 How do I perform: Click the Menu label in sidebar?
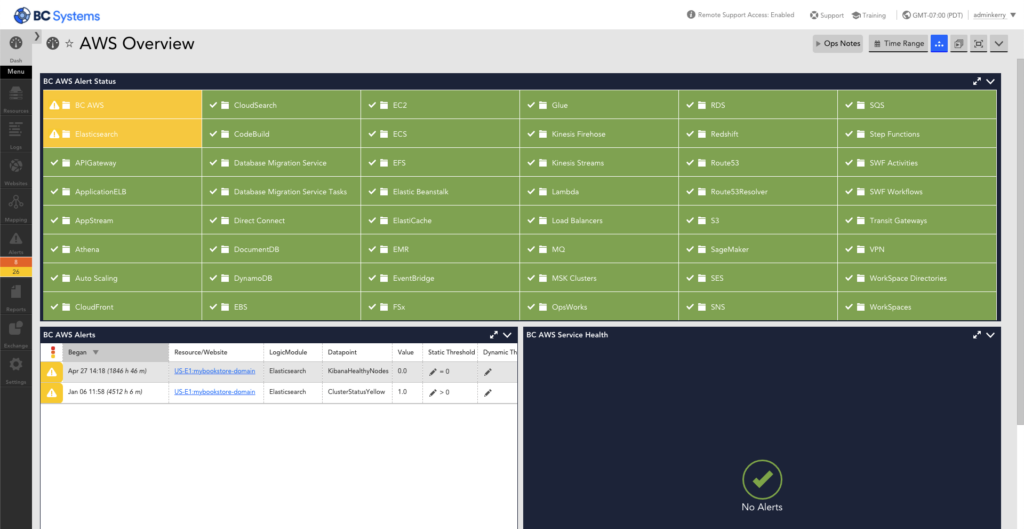pyautogui.click(x=16, y=72)
